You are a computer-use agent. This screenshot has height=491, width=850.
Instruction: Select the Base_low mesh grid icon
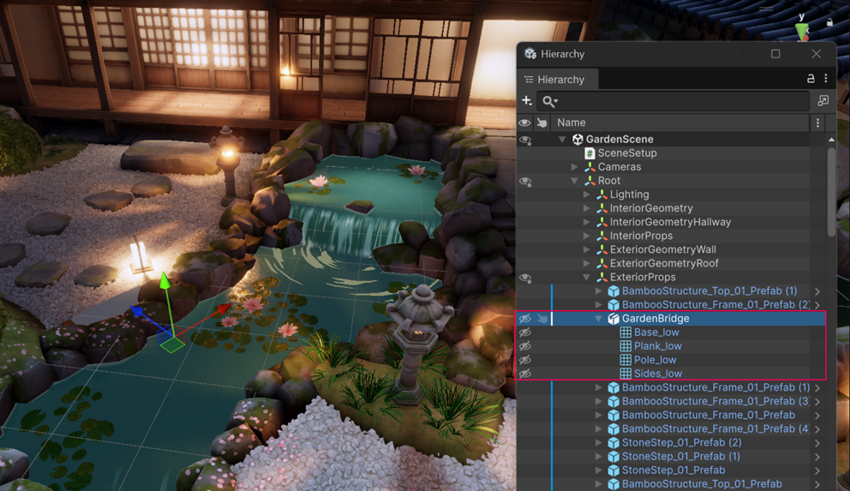click(626, 332)
